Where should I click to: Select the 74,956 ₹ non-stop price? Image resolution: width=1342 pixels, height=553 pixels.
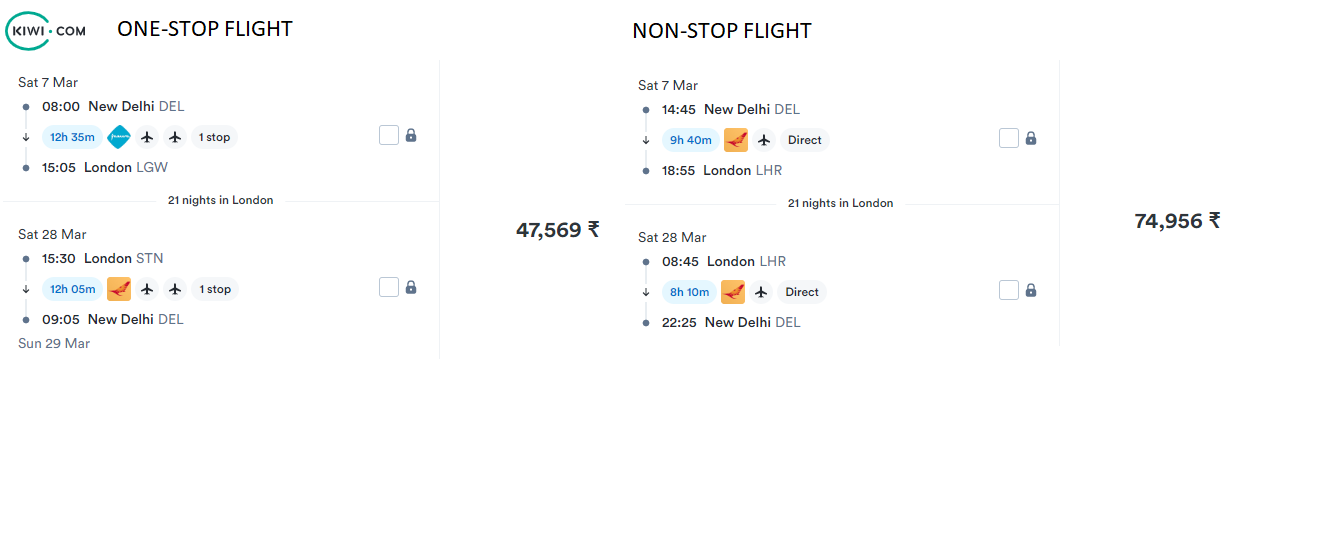click(1177, 221)
